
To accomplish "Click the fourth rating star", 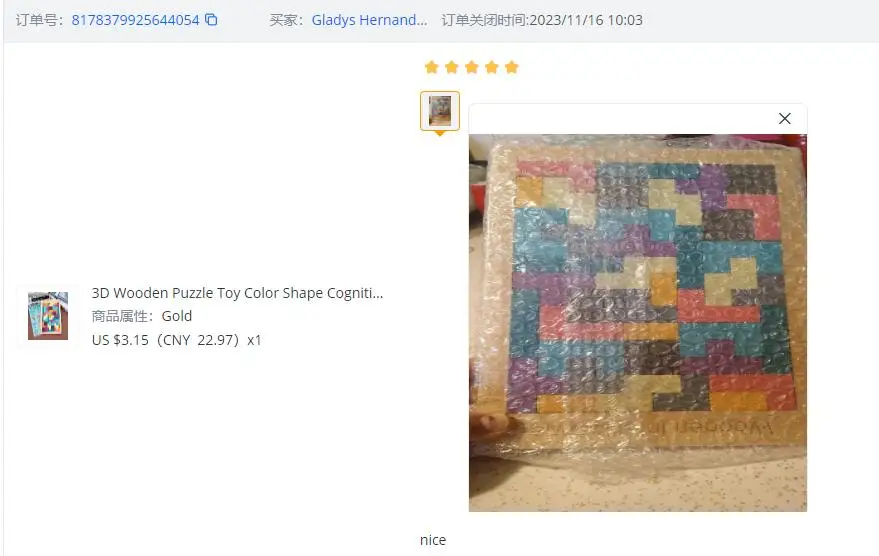I will click(x=492, y=67).
